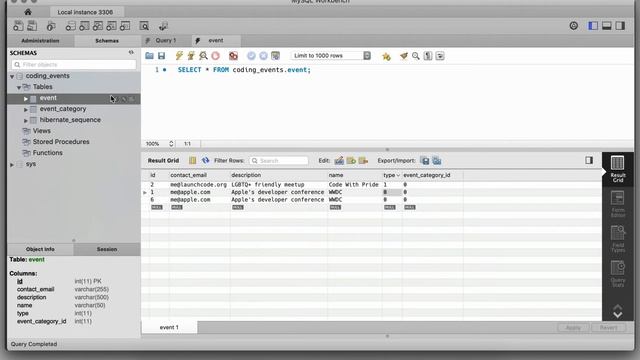
Task: Toggle the bottom output panel
Action: point(607,26)
